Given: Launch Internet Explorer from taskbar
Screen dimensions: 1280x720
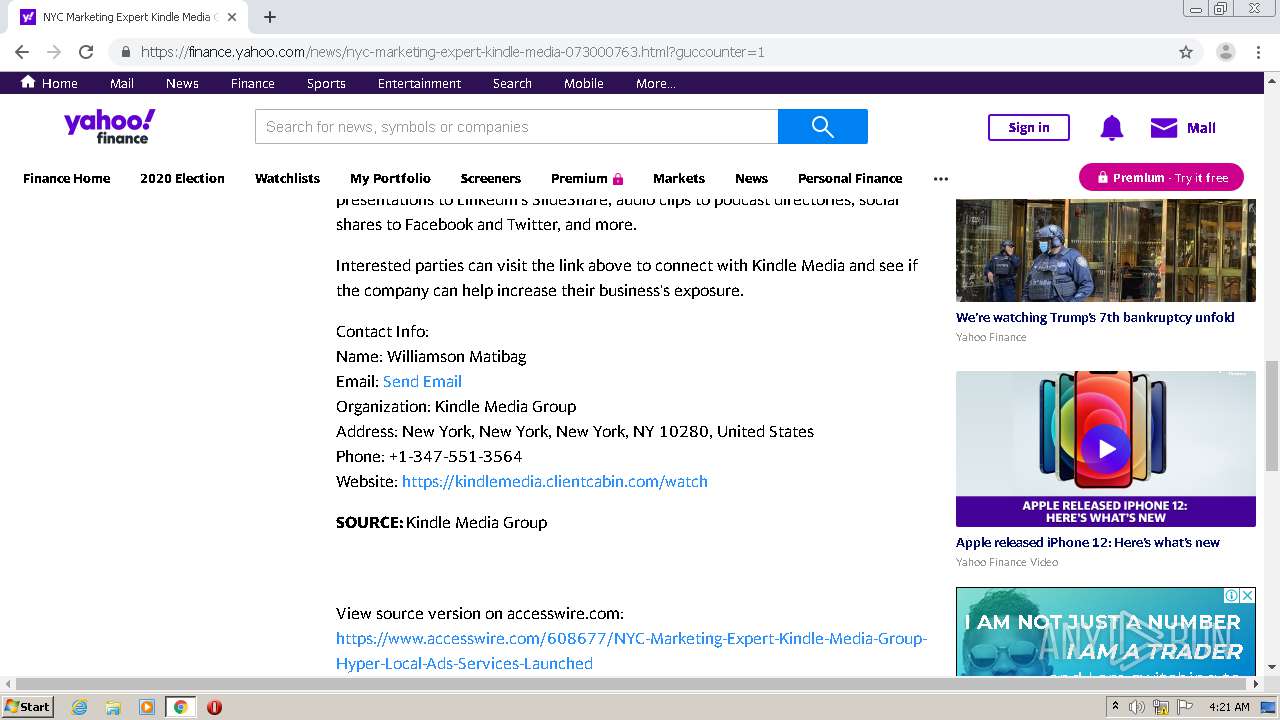Looking at the screenshot, I should [x=79, y=707].
